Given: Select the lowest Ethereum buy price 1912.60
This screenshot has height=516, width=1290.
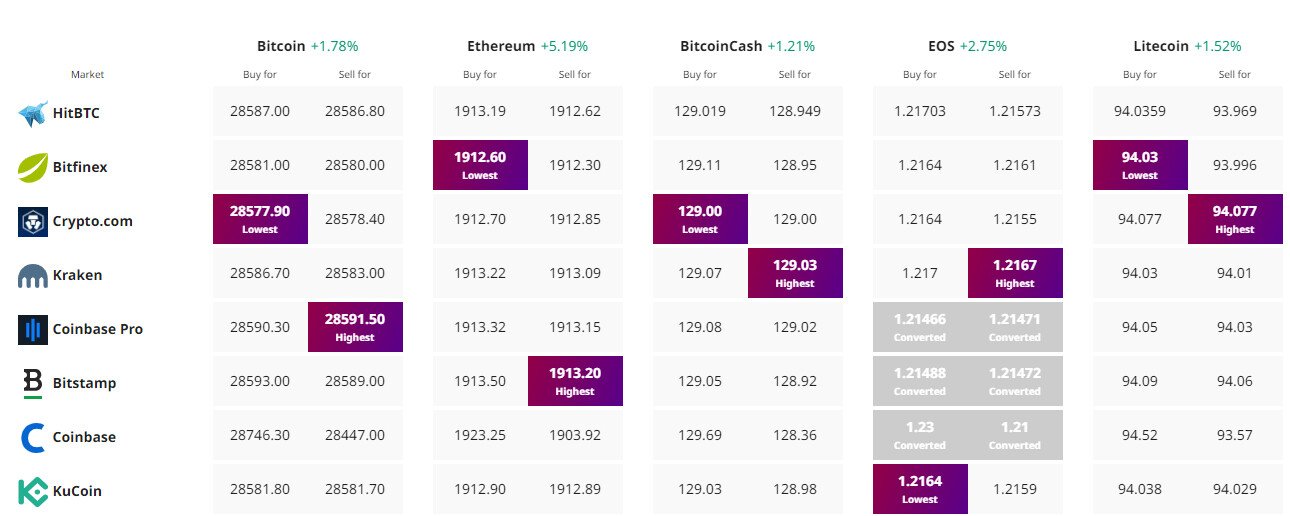Looking at the screenshot, I should pyautogui.click(x=480, y=165).
